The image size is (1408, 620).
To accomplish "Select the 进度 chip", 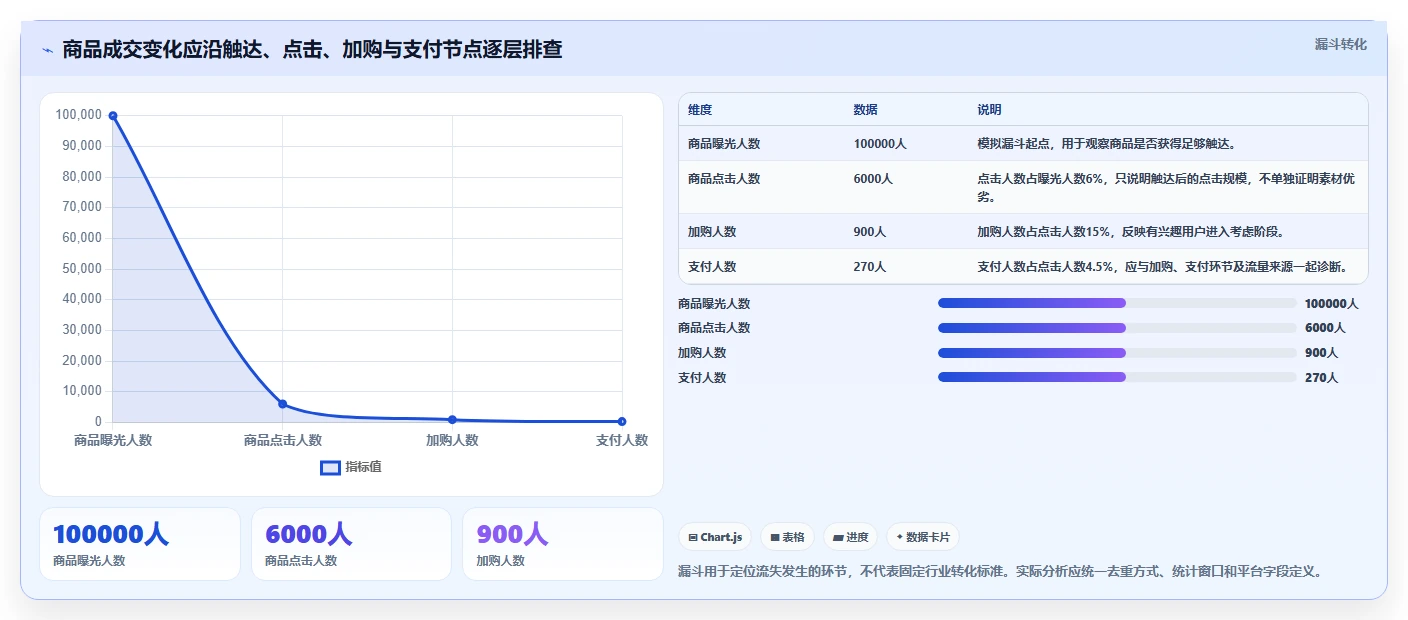I will point(850,537).
